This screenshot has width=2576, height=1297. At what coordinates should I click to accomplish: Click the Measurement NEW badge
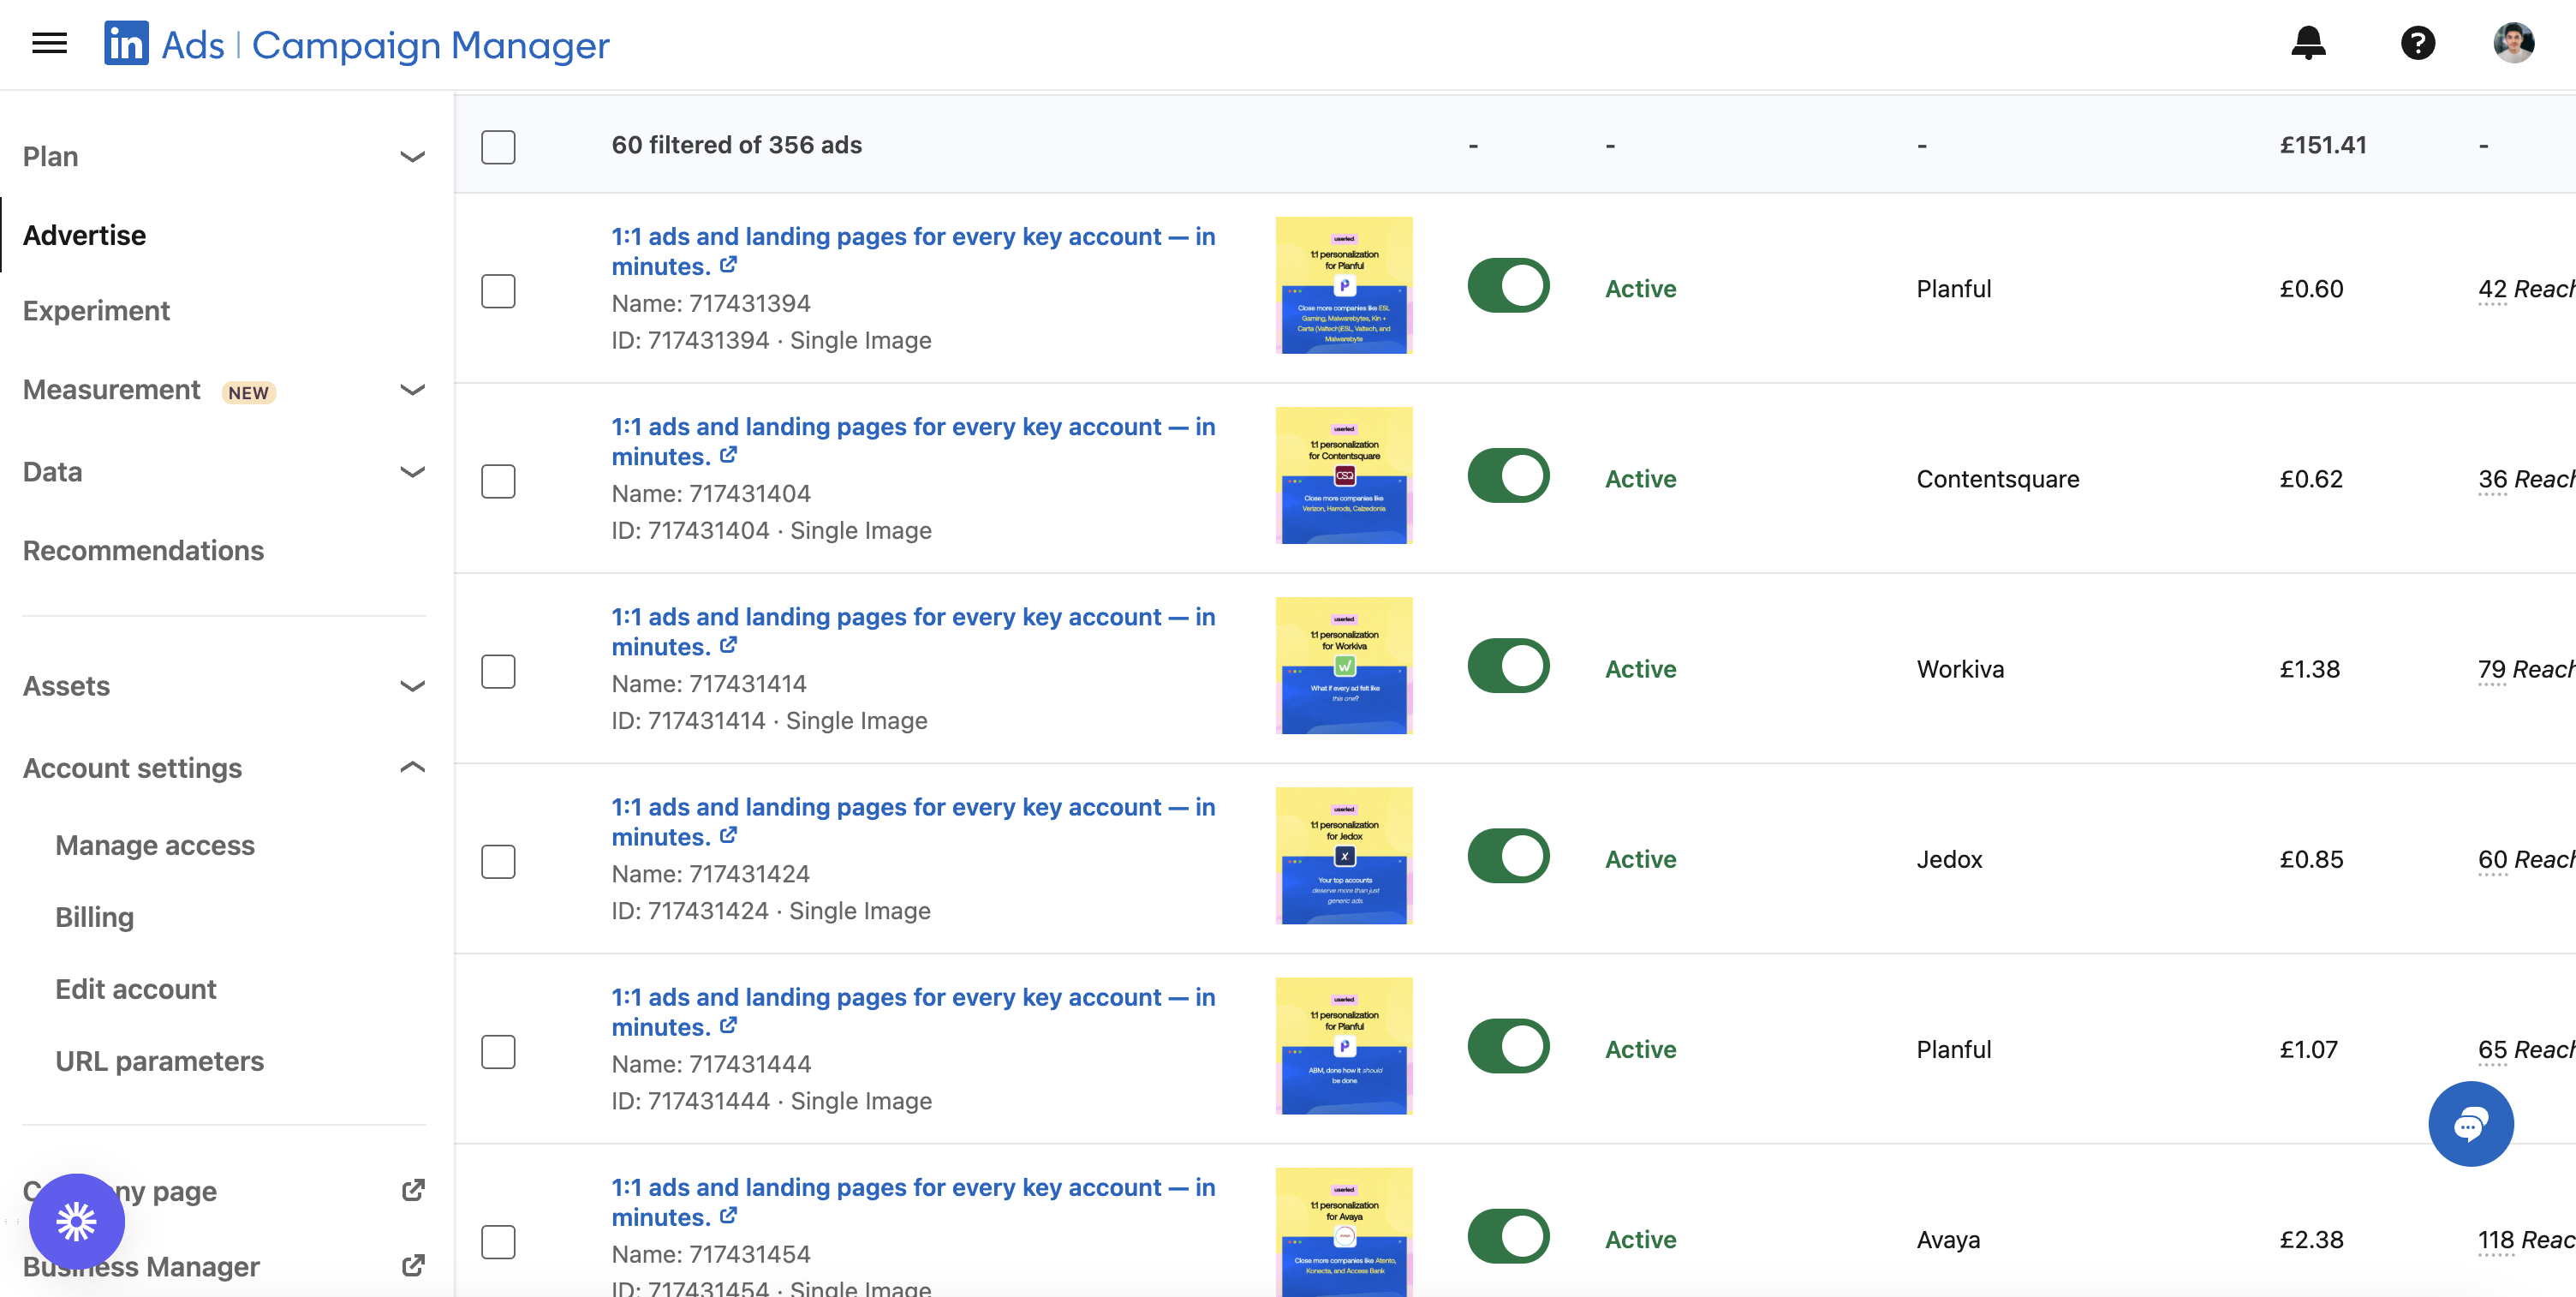(248, 393)
